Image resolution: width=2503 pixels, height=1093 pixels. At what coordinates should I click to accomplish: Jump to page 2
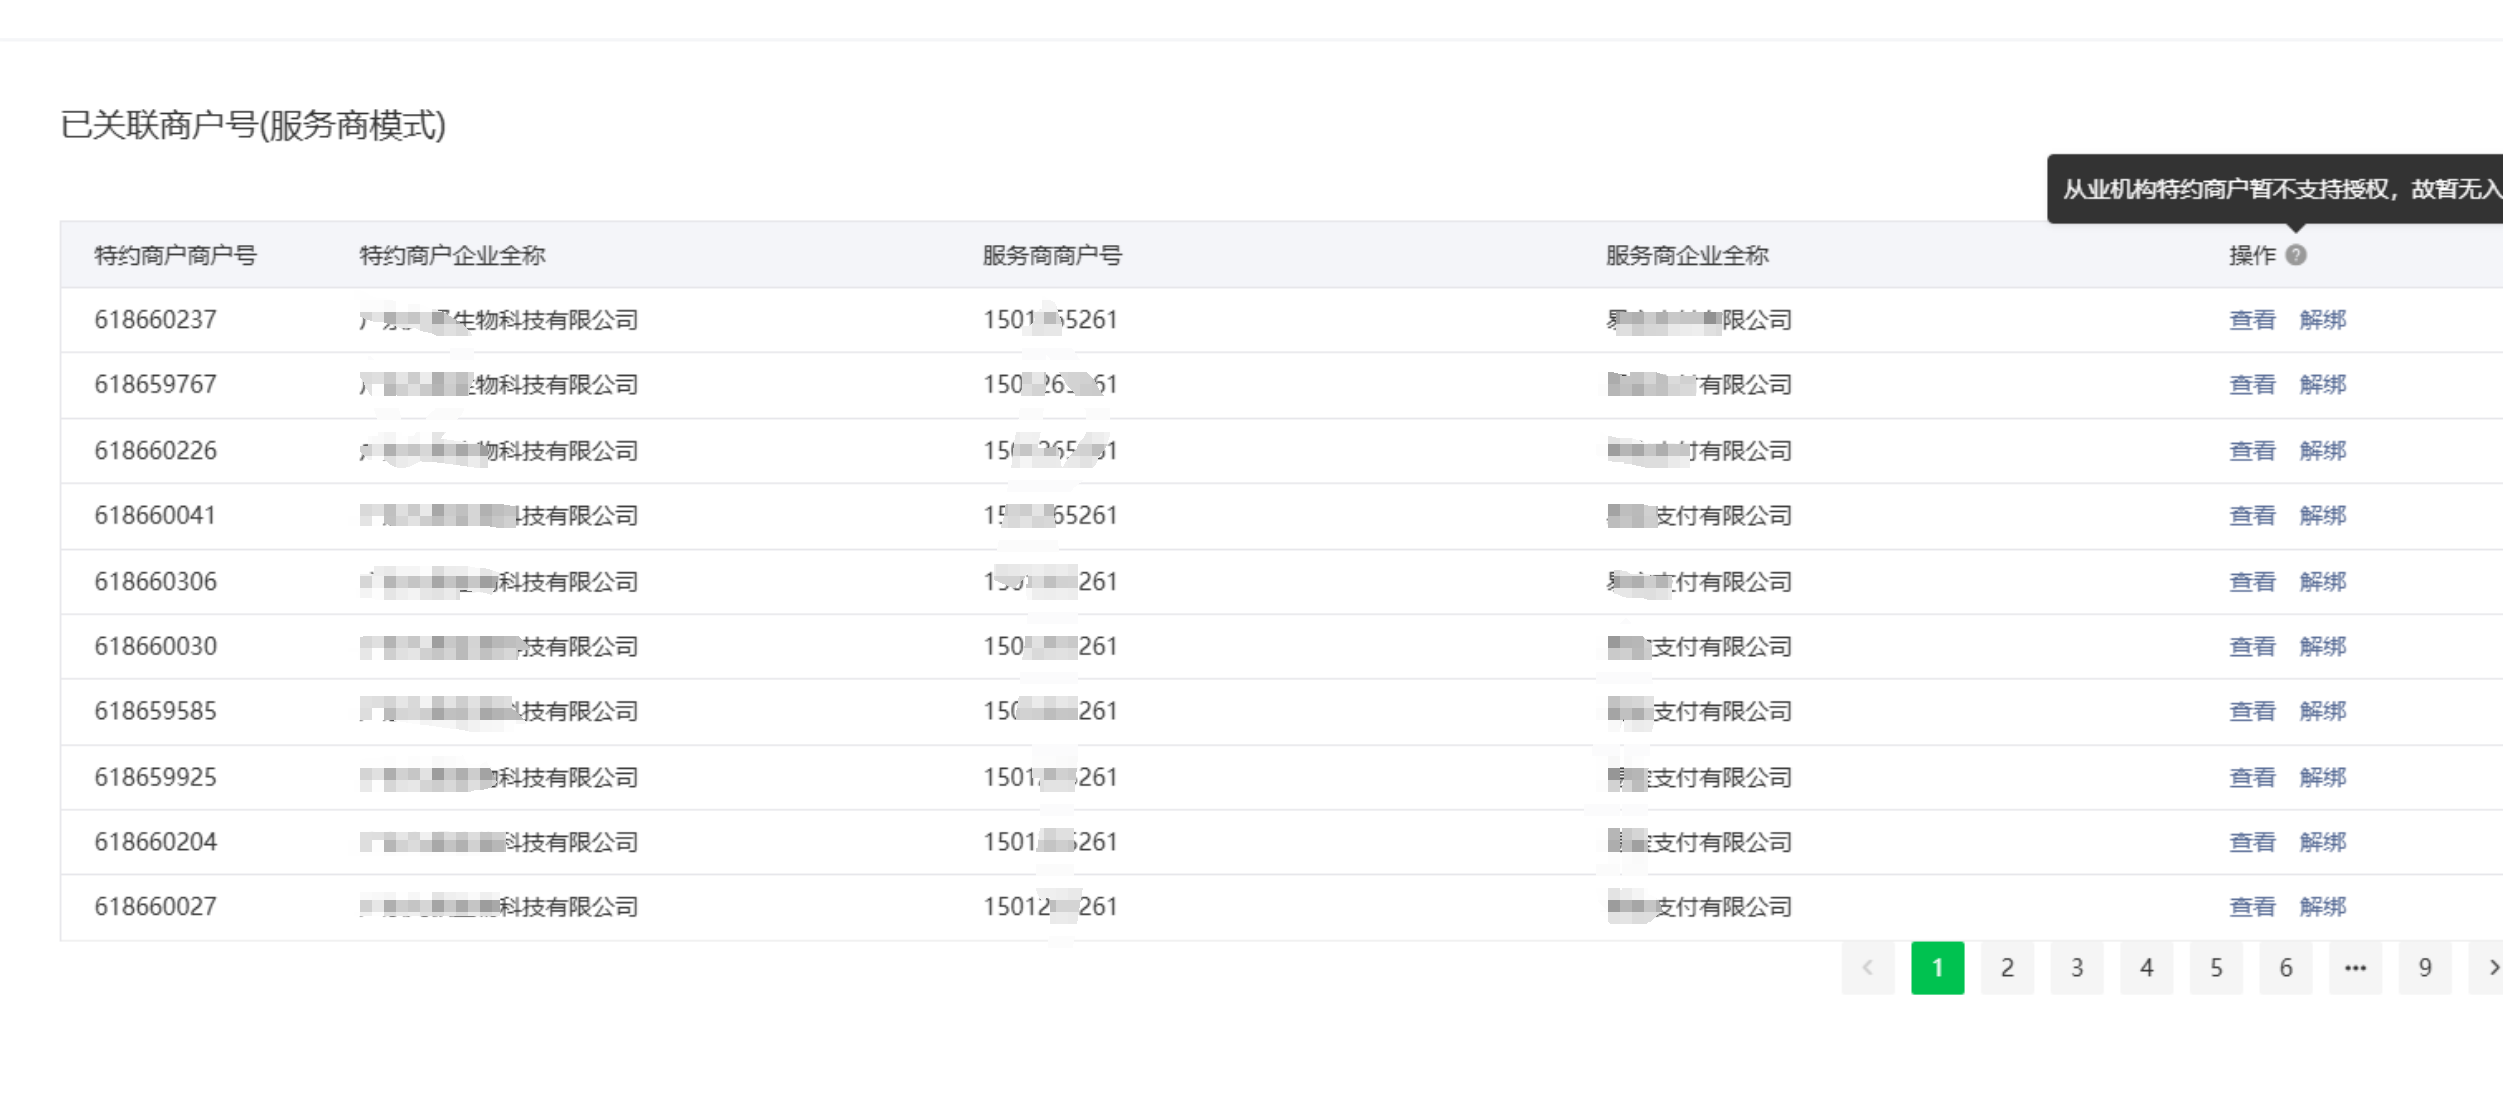tap(2007, 967)
